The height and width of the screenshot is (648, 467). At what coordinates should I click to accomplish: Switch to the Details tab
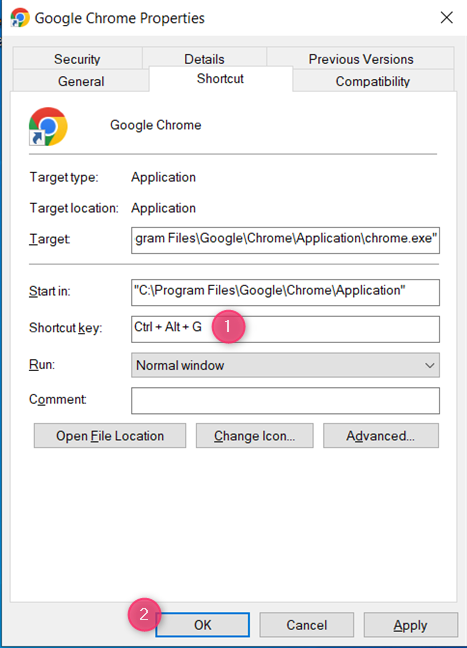pyautogui.click(x=204, y=59)
